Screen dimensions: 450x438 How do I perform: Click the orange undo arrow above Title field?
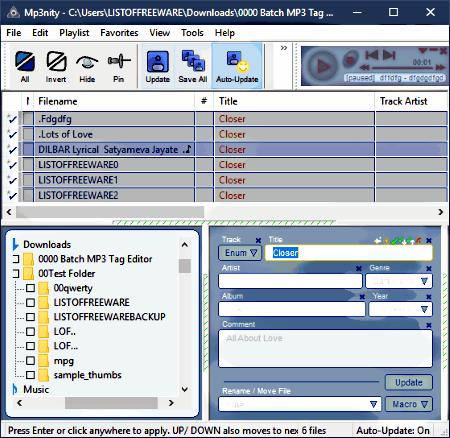pyautogui.click(x=418, y=240)
